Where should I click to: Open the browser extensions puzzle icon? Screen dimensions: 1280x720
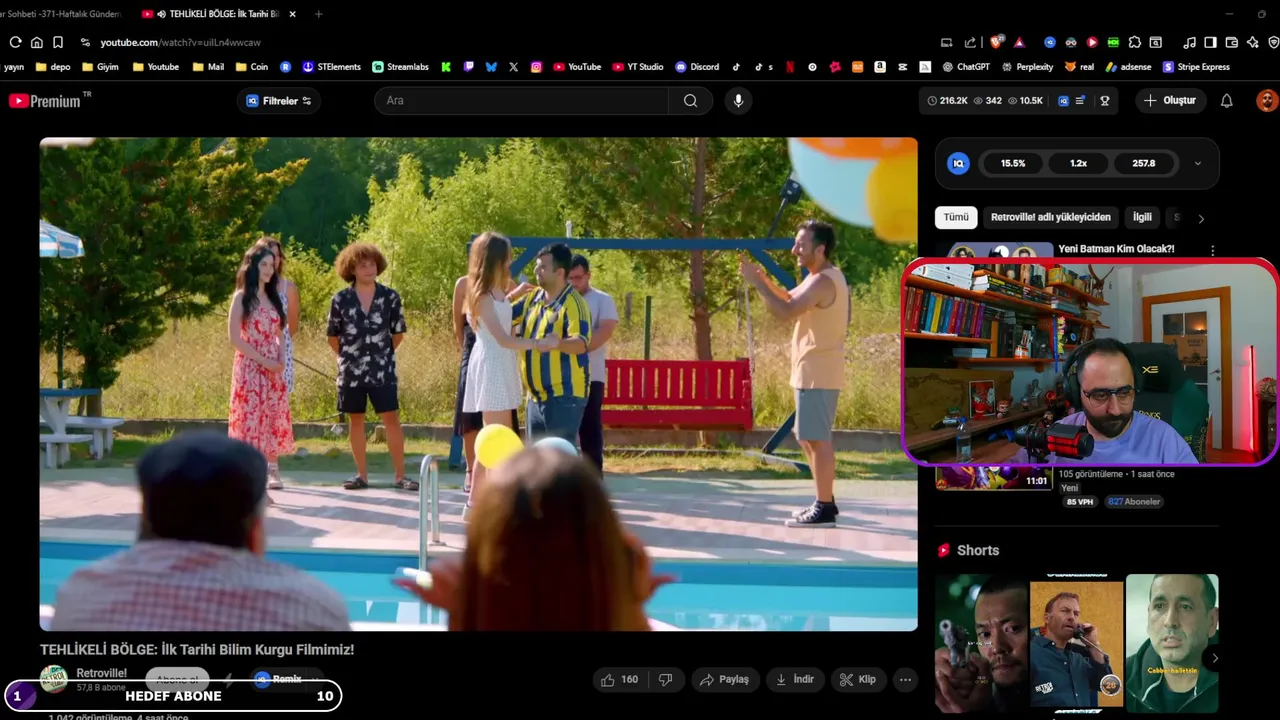coord(1135,42)
